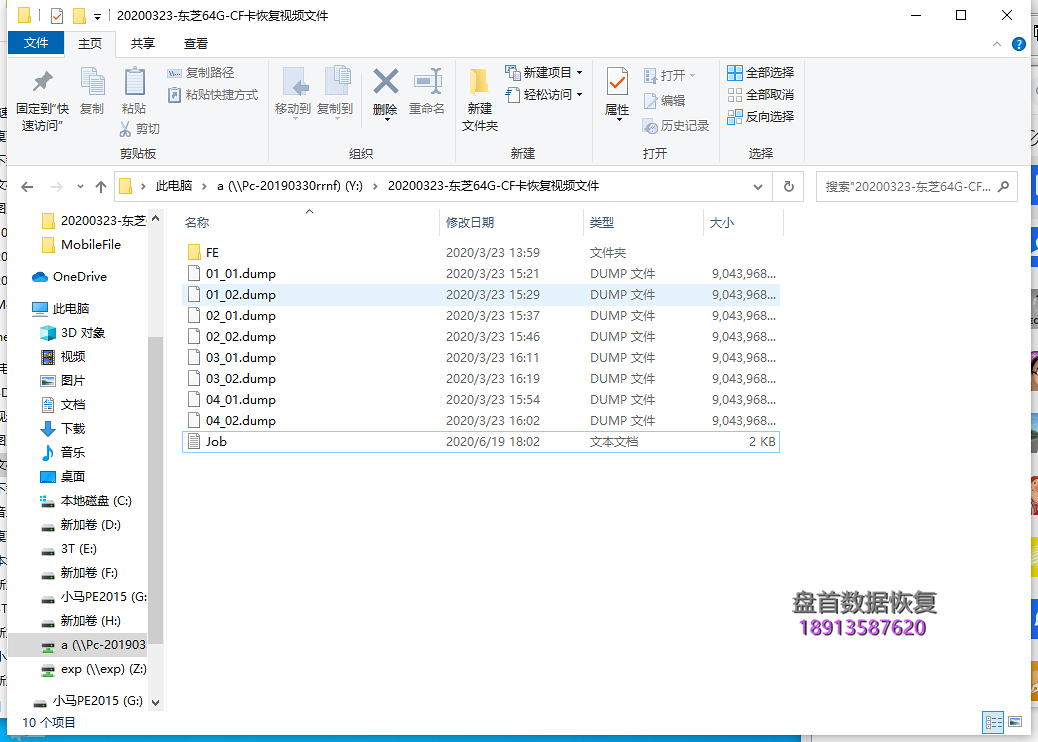Open exp (\\exp) (Z:) network drive
Screen dimensions: 1038x742
point(93,669)
